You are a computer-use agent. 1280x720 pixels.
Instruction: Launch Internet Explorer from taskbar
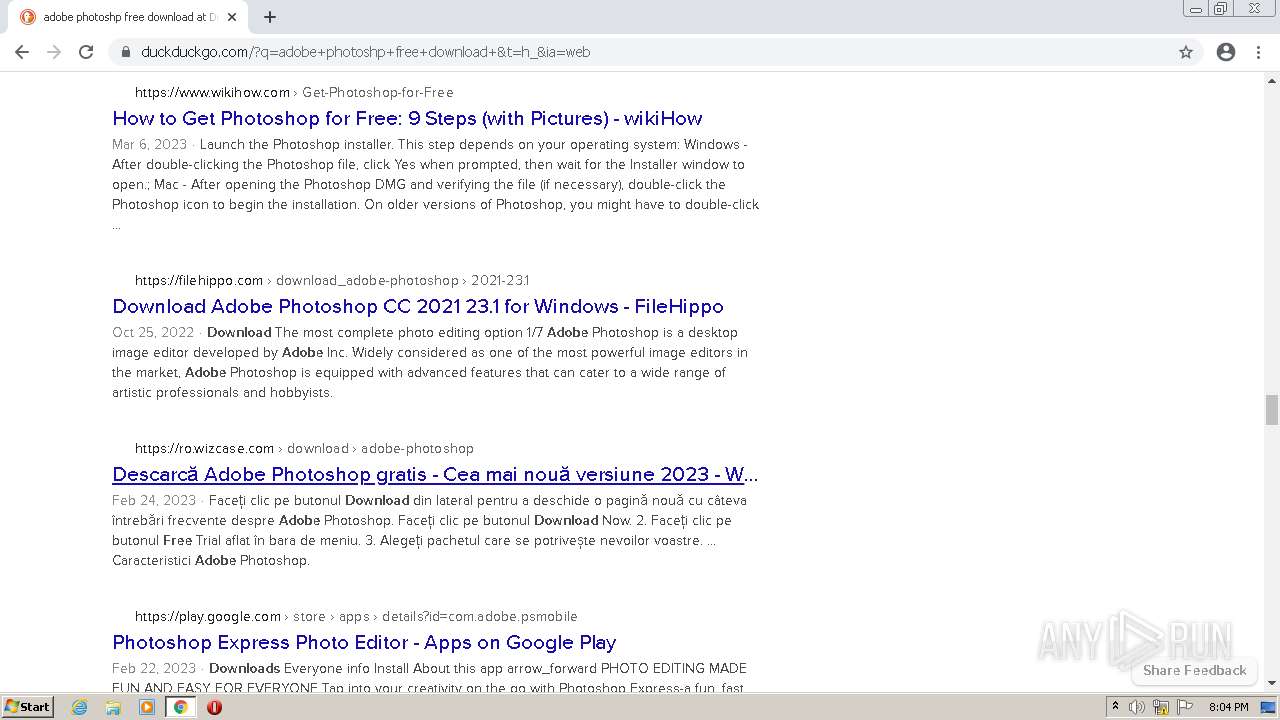pos(80,707)
